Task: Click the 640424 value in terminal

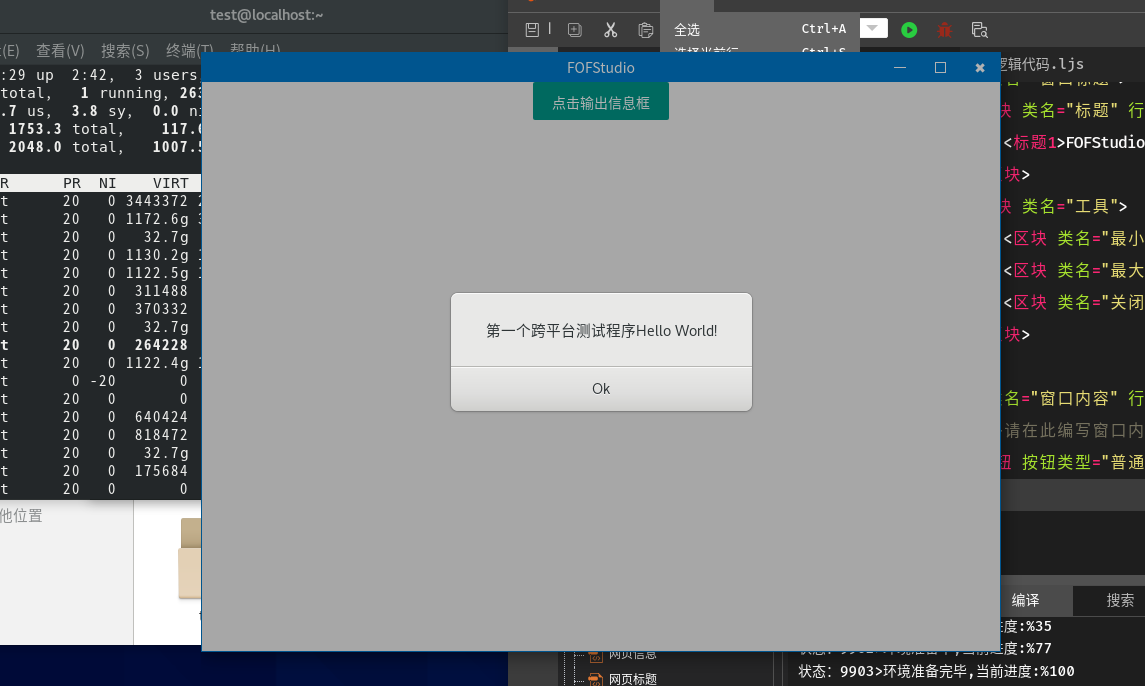Action: click(x=161, y=417)
